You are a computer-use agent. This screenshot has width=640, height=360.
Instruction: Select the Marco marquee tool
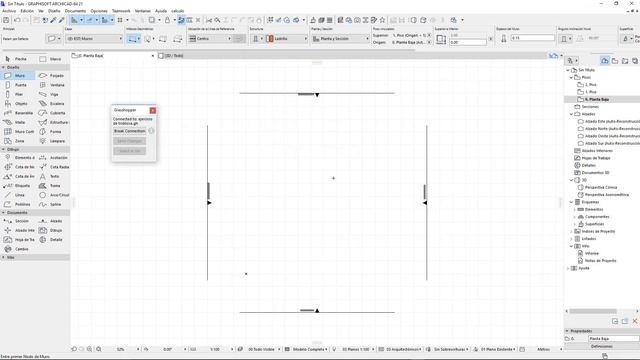click(52, 59)
